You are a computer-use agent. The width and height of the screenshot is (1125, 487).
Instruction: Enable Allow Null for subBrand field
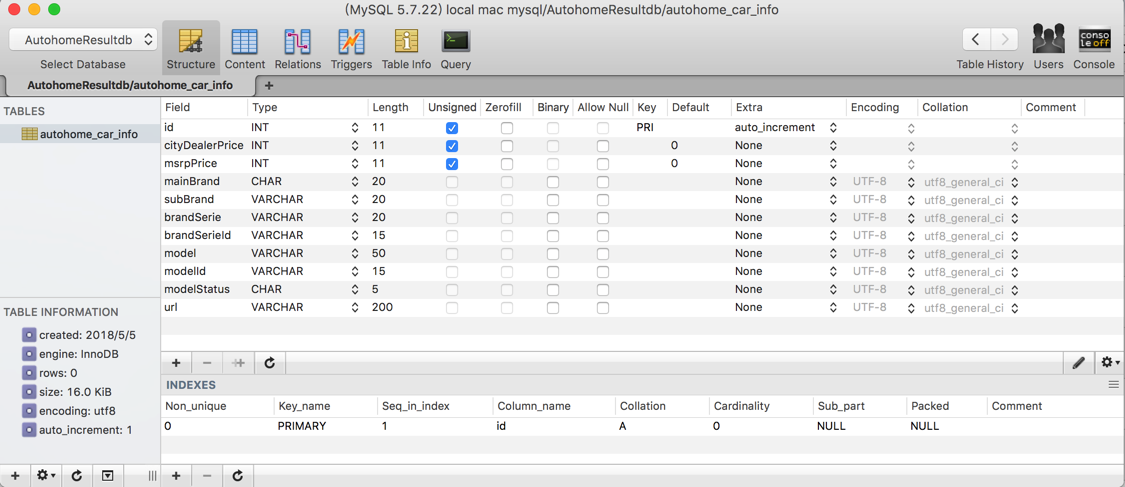[603, 199]
